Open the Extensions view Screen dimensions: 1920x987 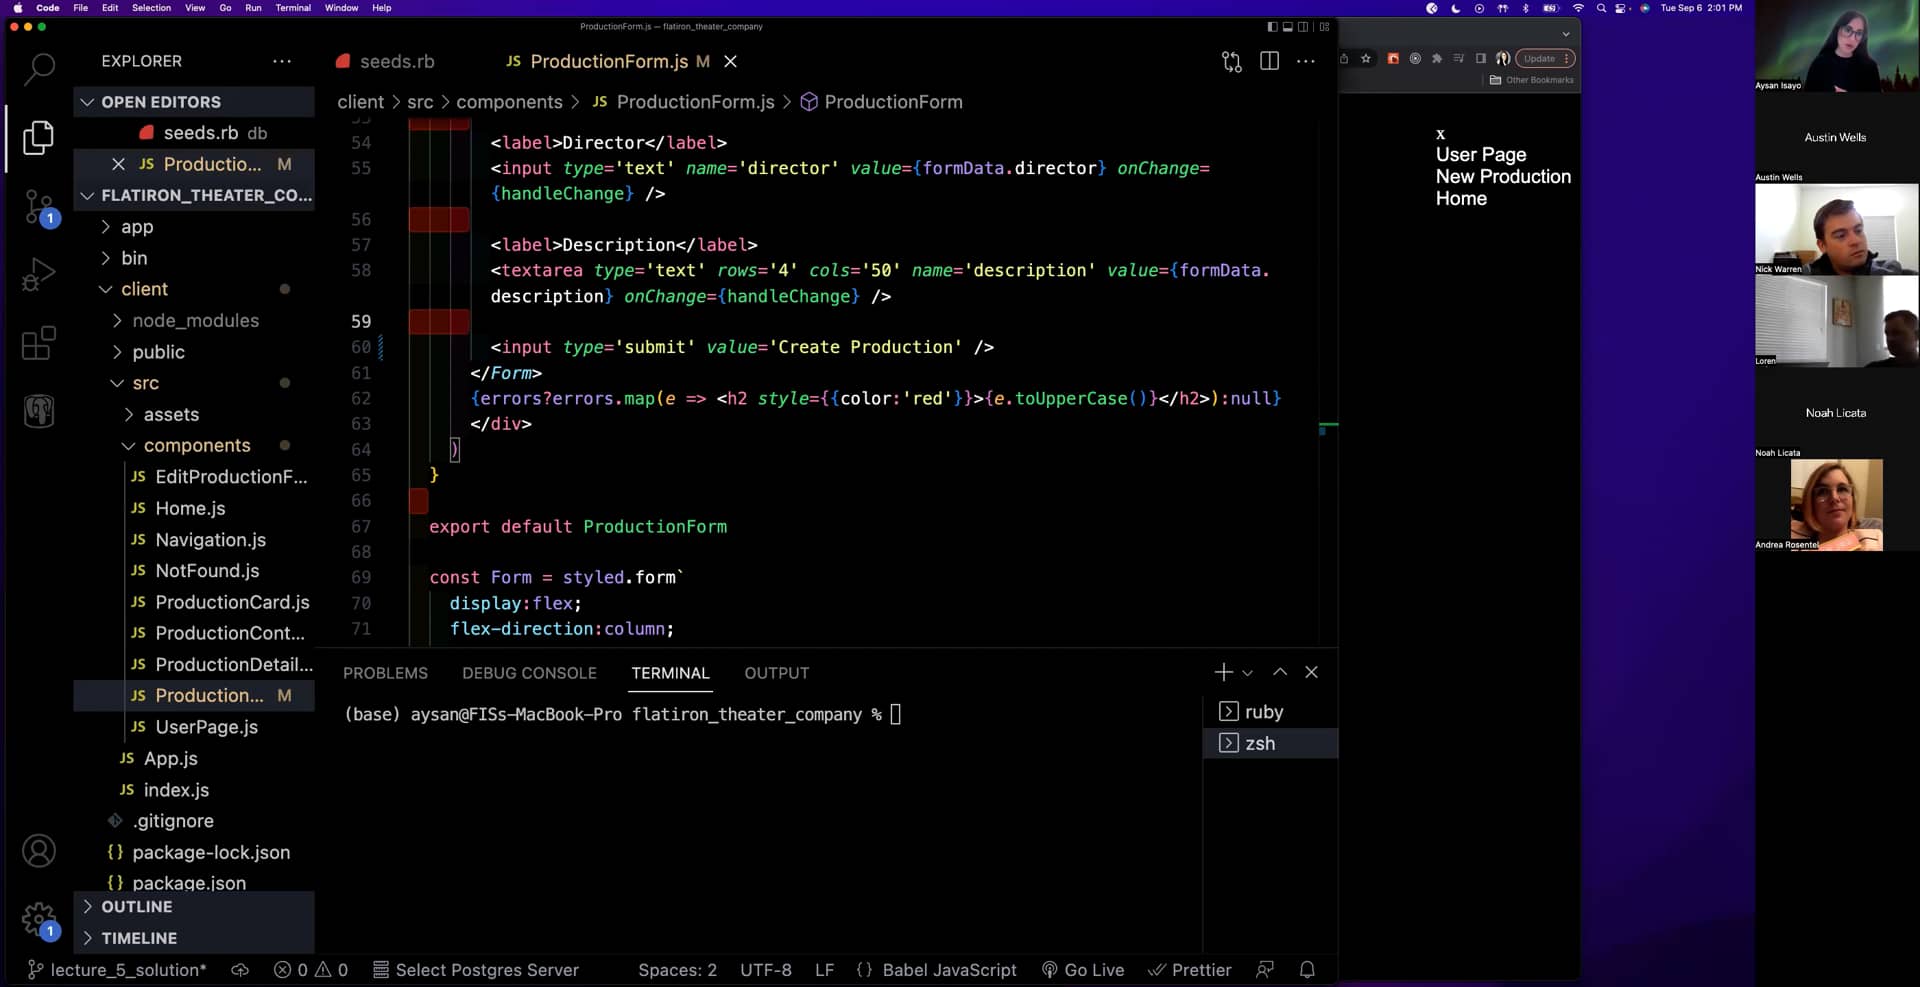[x=39, y=343]
